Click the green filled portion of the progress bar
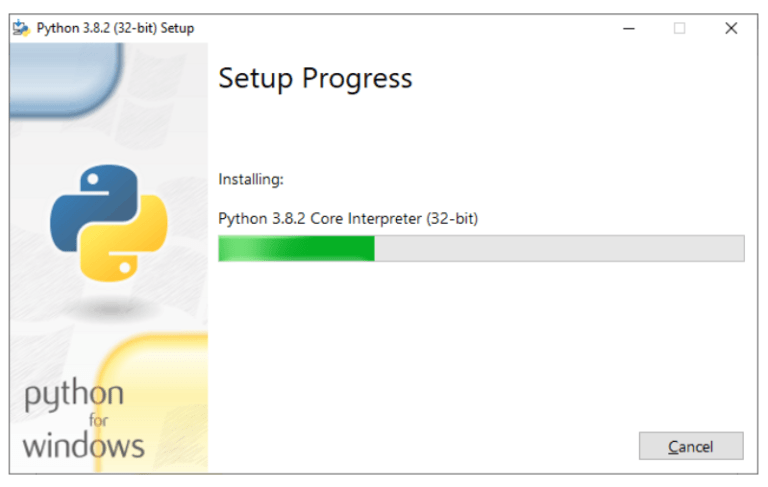The image size is (768, 487). click(x=296, y=248)
